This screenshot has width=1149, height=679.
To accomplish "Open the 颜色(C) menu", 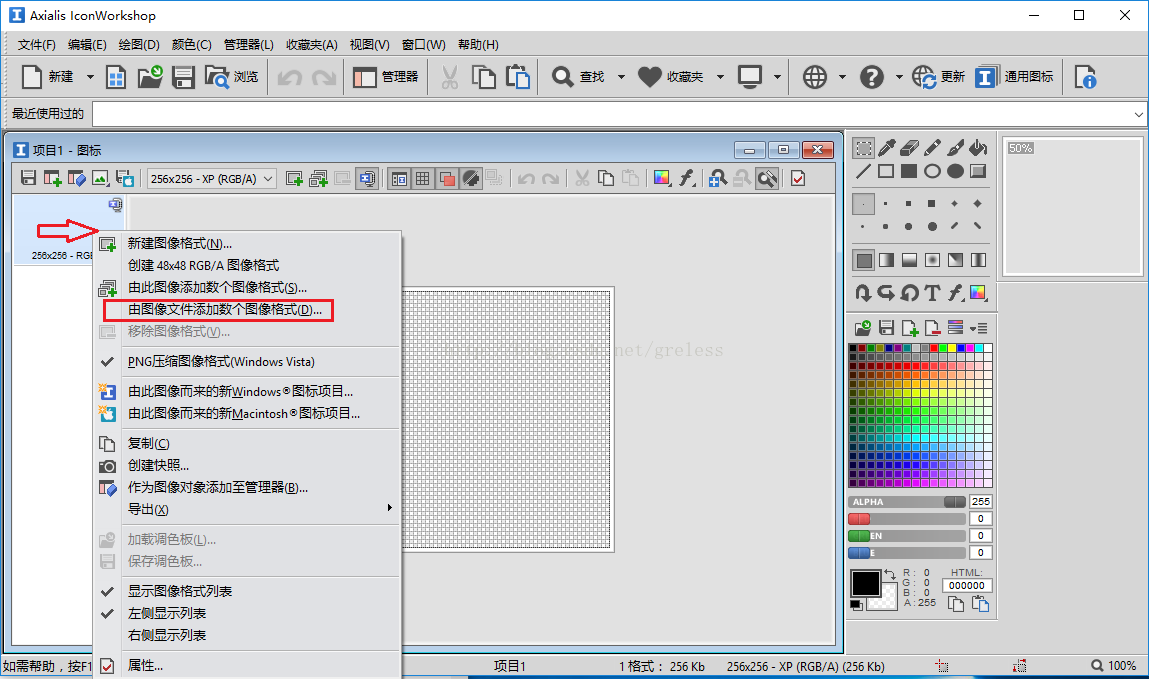I will (192, 45).
